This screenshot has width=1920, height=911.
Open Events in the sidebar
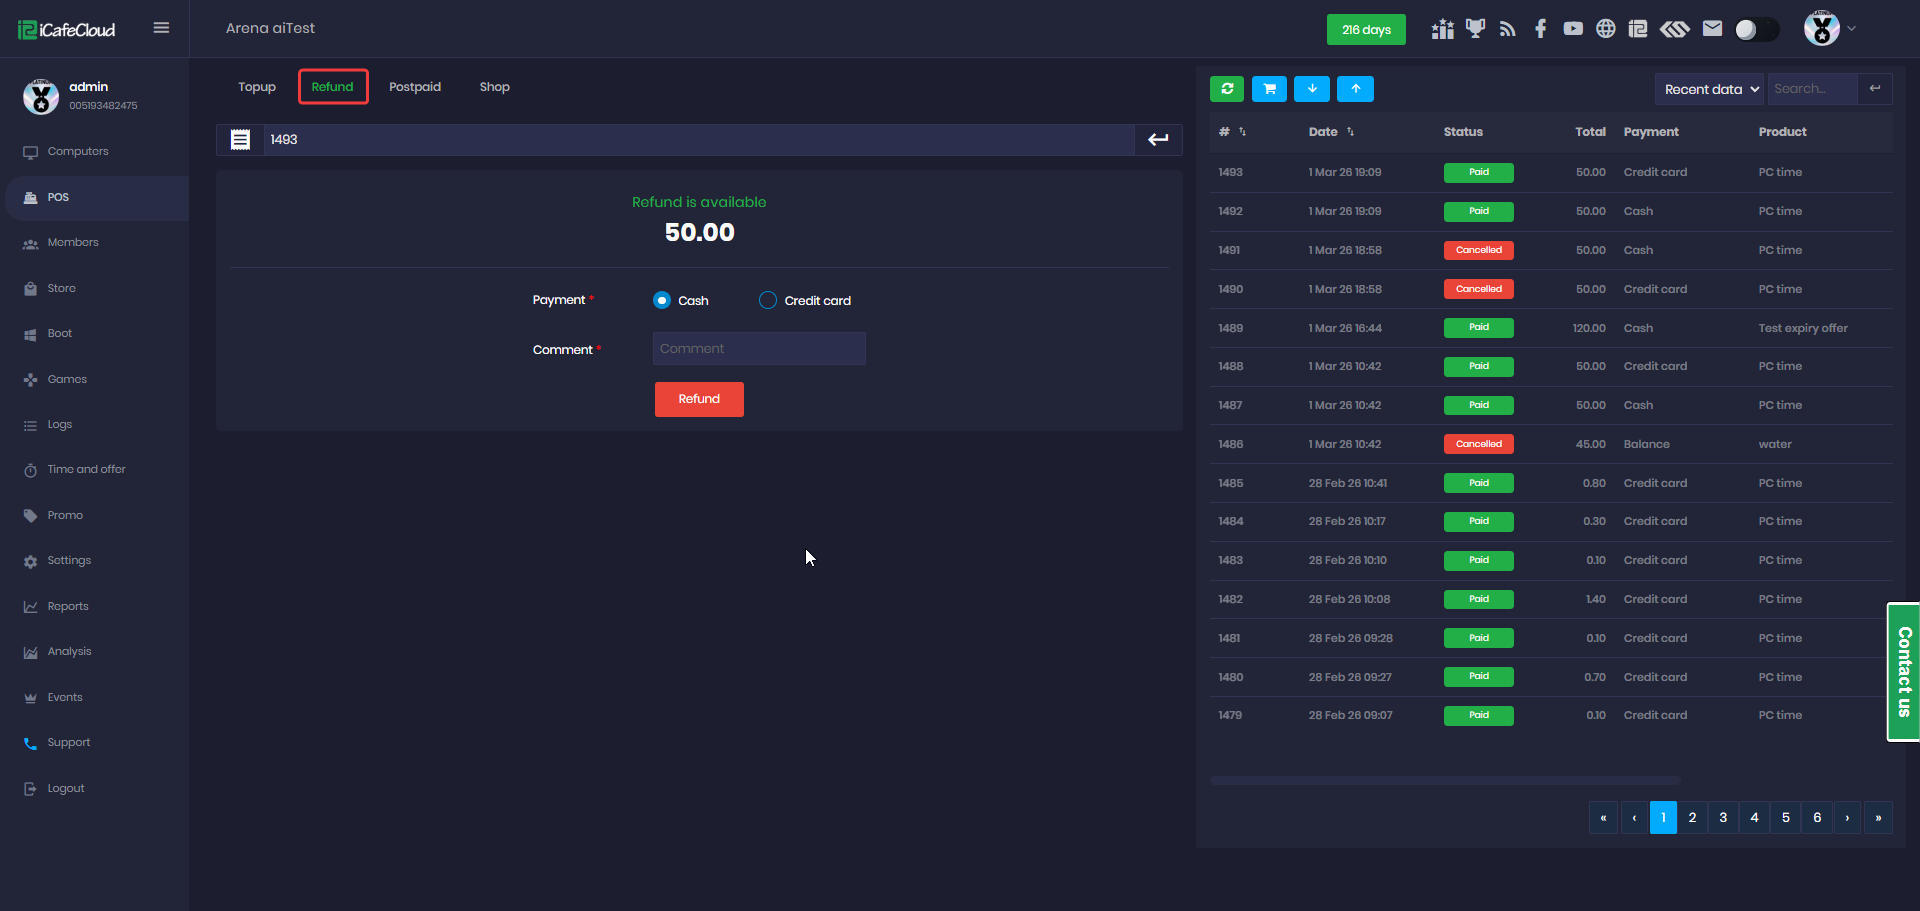click(65, 698)
